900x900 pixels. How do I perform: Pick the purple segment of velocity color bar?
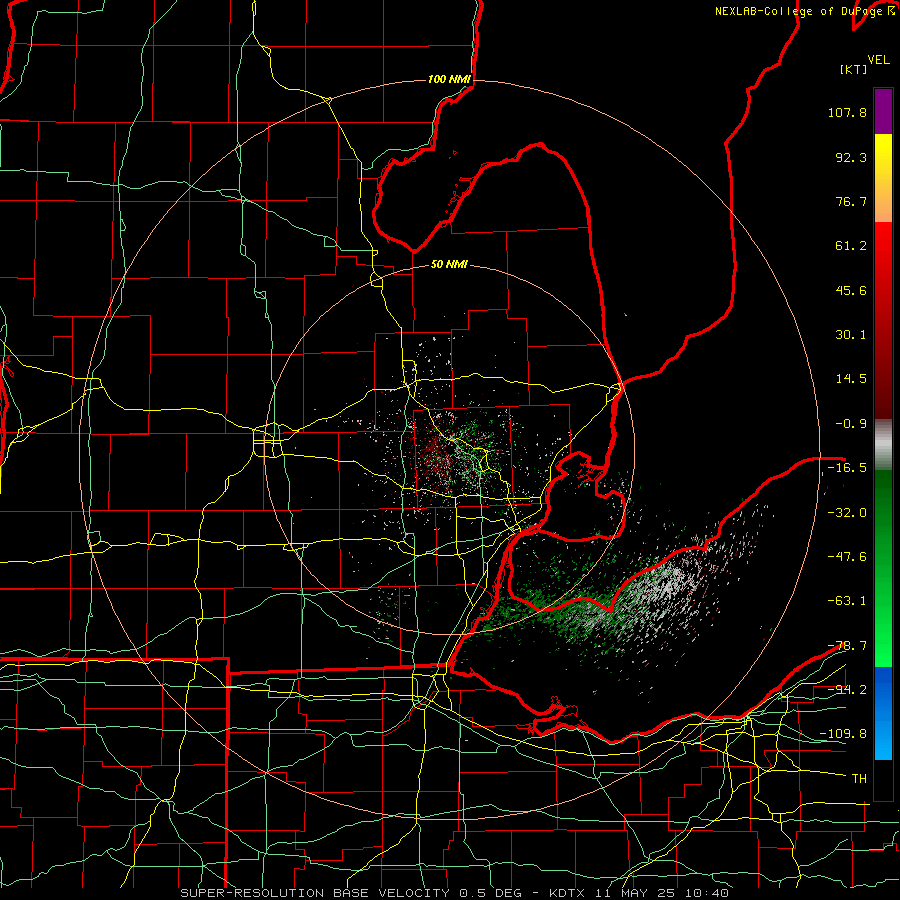(x=883, y=111)
